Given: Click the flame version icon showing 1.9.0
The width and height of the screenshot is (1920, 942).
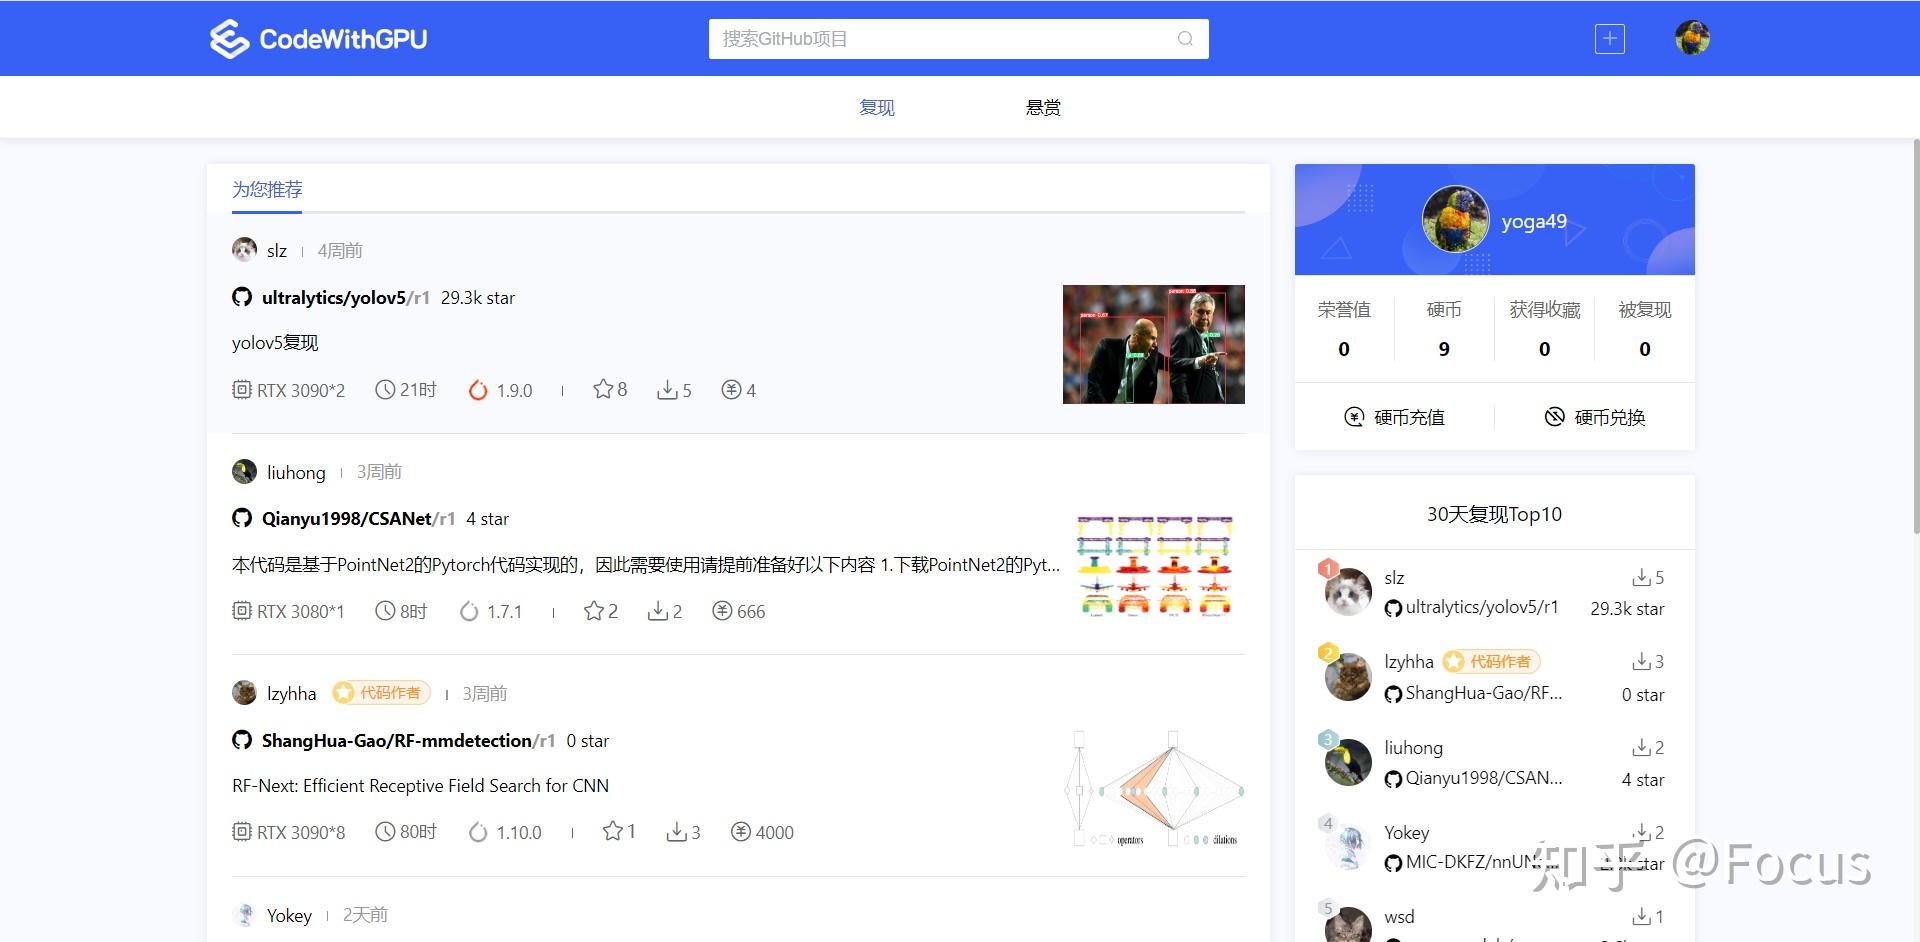Looking at the screenshot, I should pos(478,390).
